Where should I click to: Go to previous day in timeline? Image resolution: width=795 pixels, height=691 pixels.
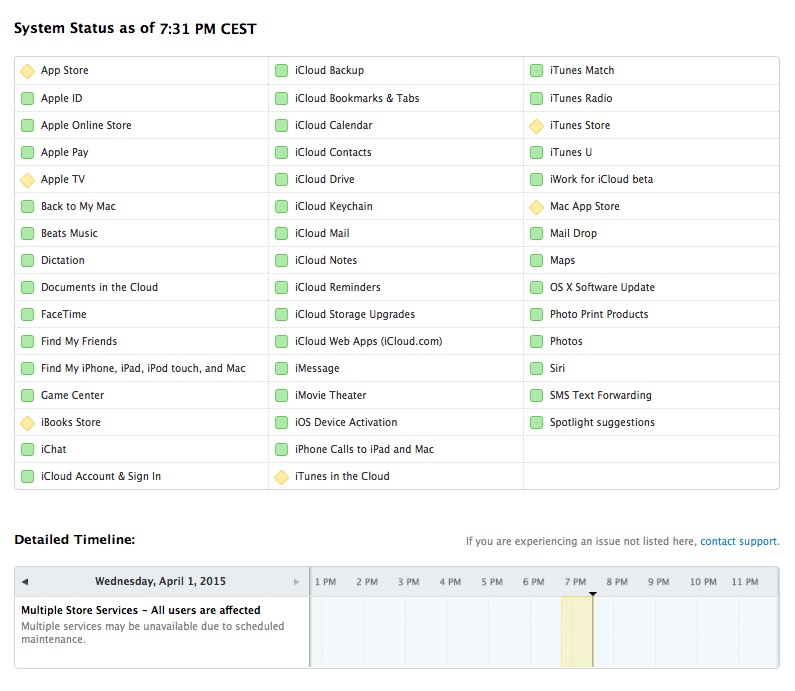25,581
